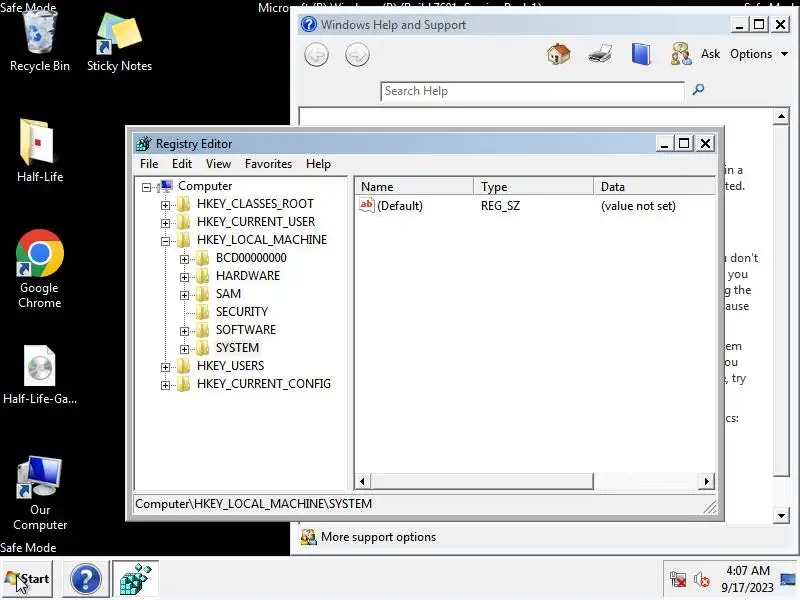Screen dimensions: 800x600
Task: Expand HKEY_USERS key
Action: (x=165, y=367)
